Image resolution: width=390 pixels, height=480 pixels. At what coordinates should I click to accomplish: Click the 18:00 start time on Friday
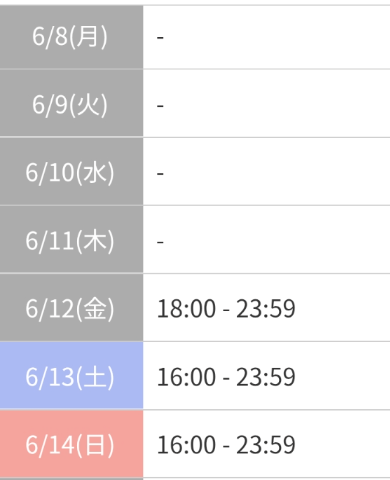186,309
